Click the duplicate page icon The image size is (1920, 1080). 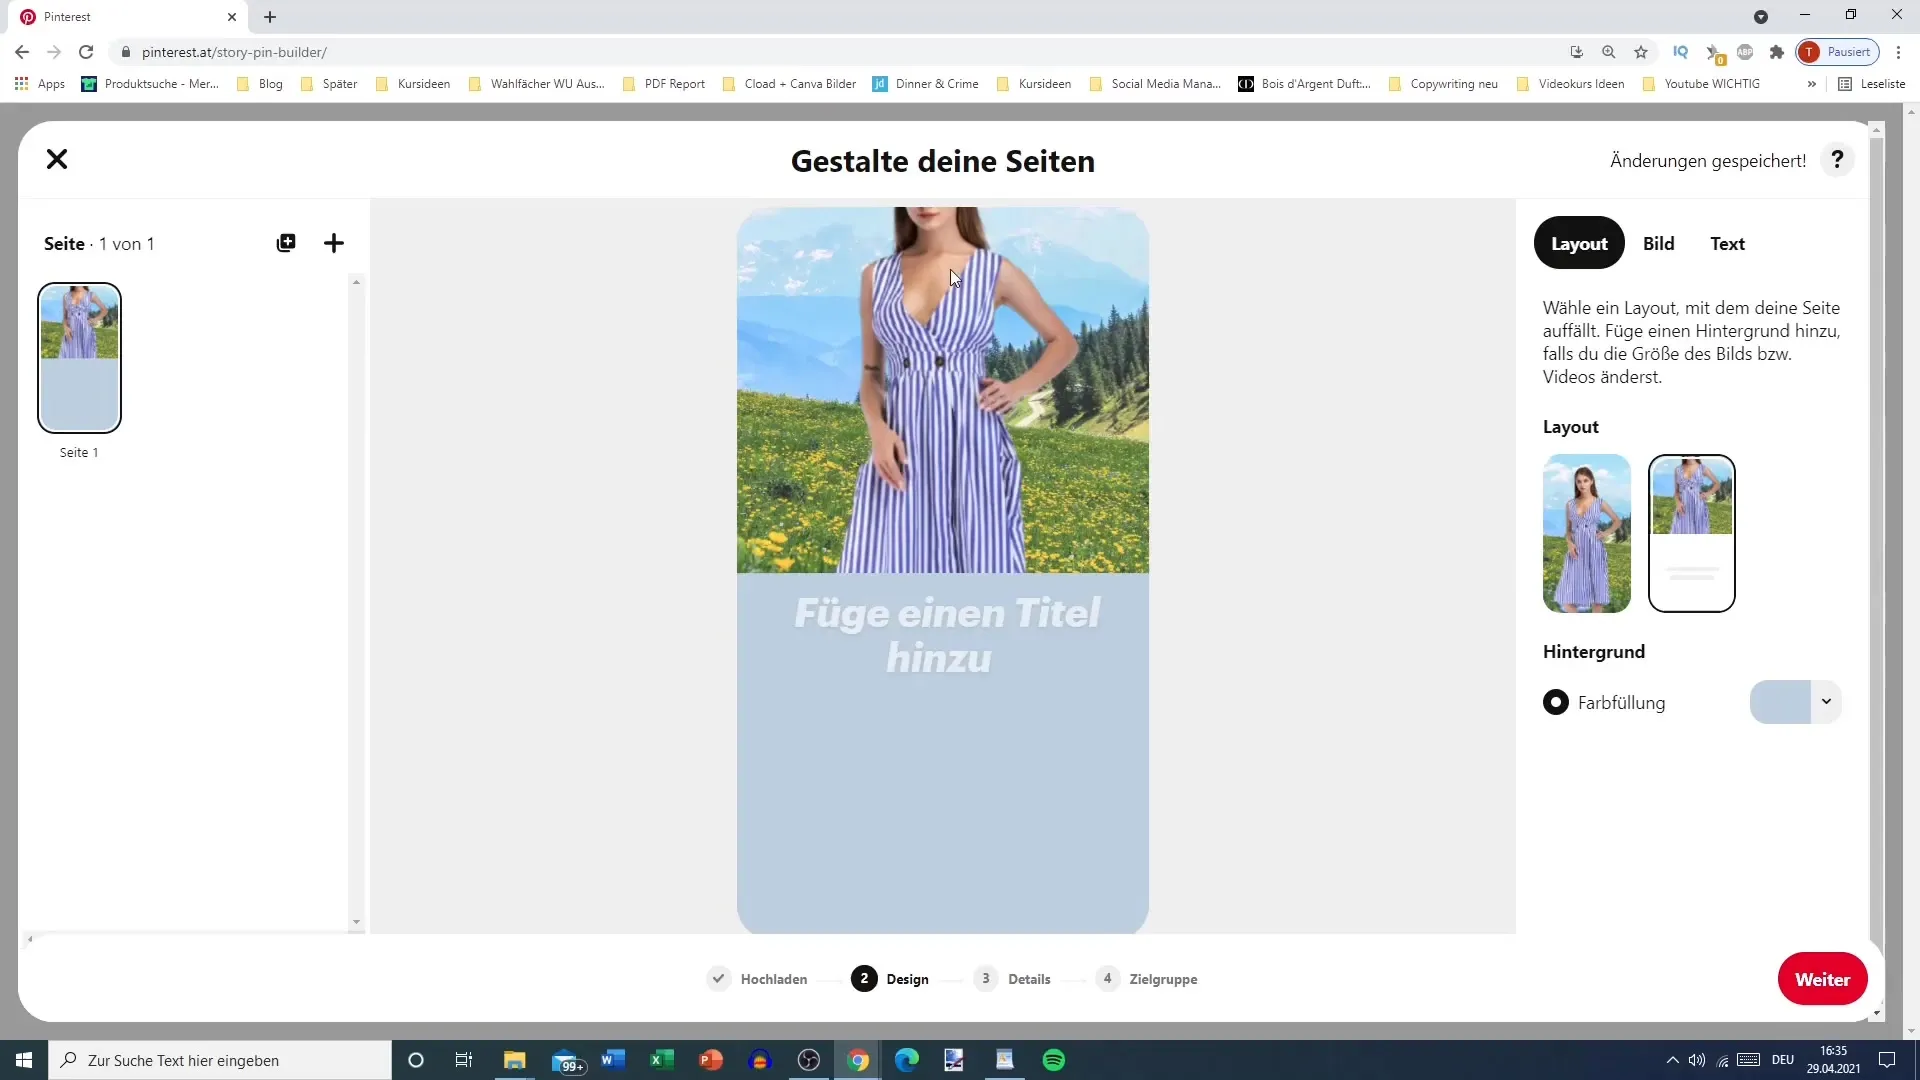pos(286,243)
